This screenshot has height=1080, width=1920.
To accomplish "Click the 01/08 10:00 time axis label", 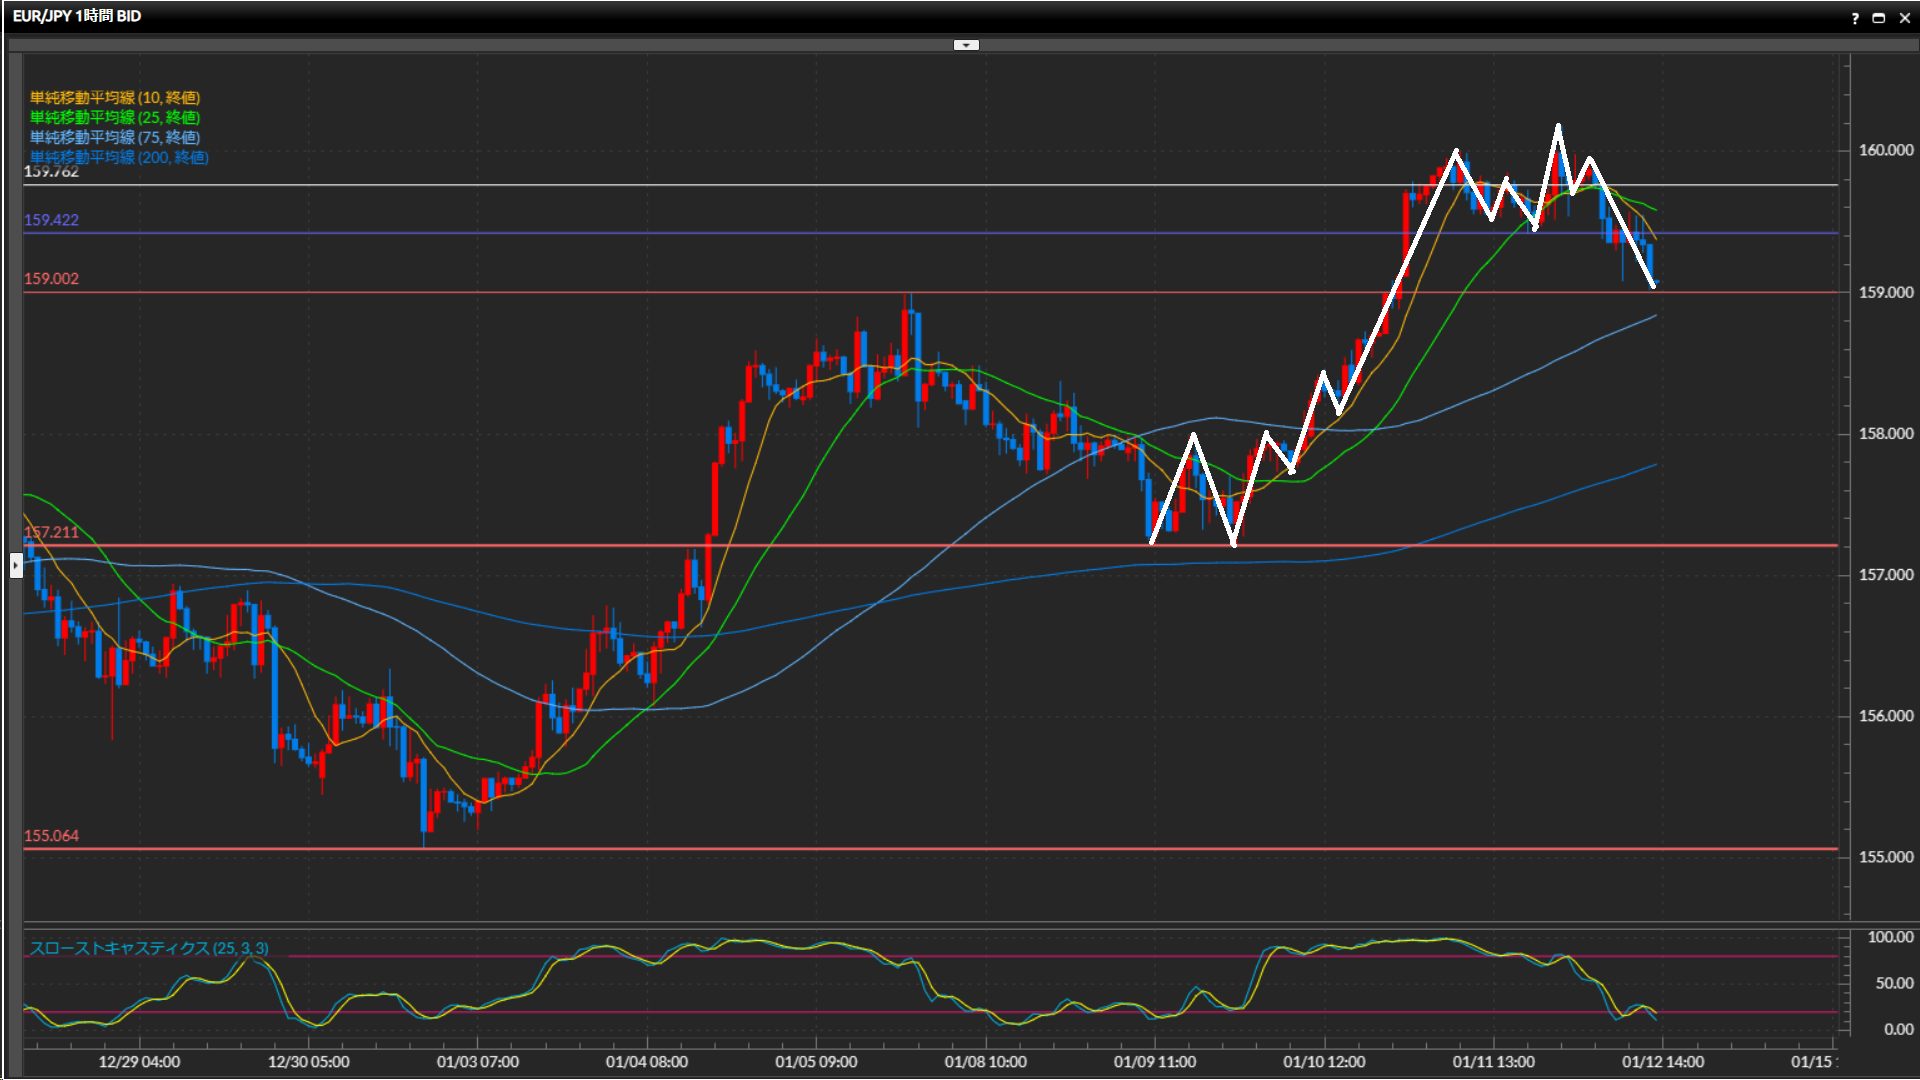I will coord(985,1062).
